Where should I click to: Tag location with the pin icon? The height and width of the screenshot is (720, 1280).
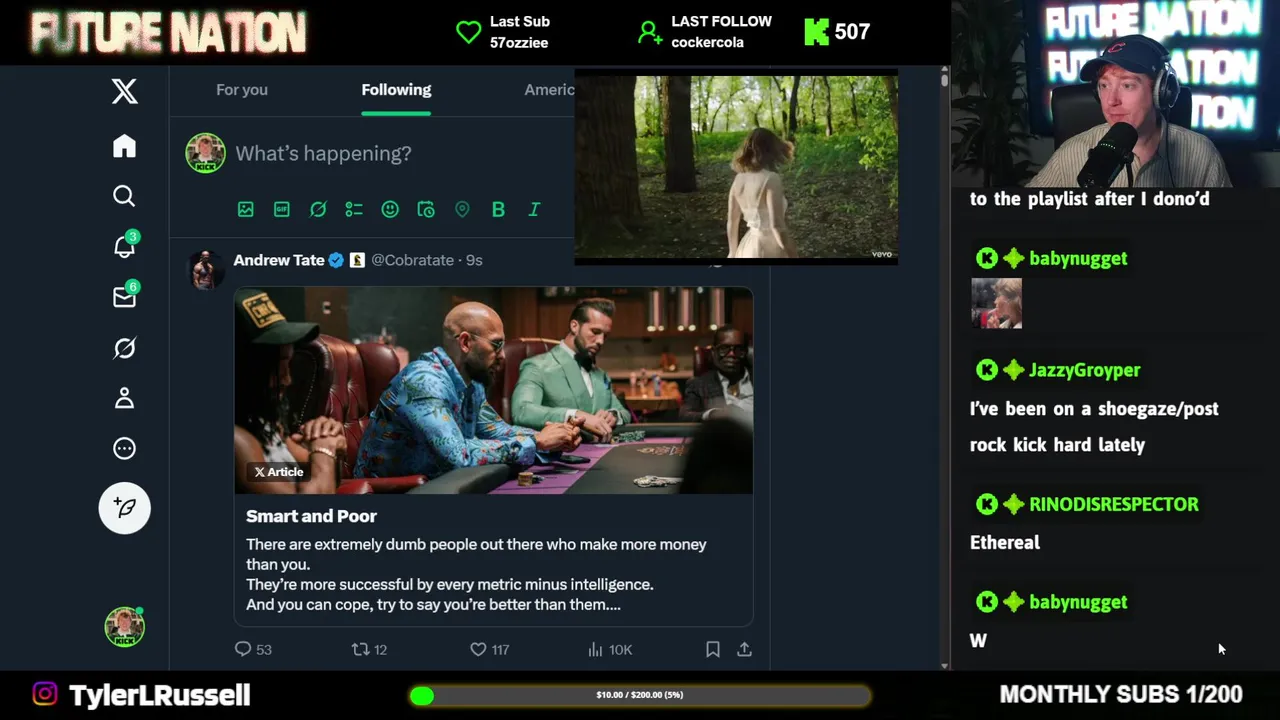(462, 209)
